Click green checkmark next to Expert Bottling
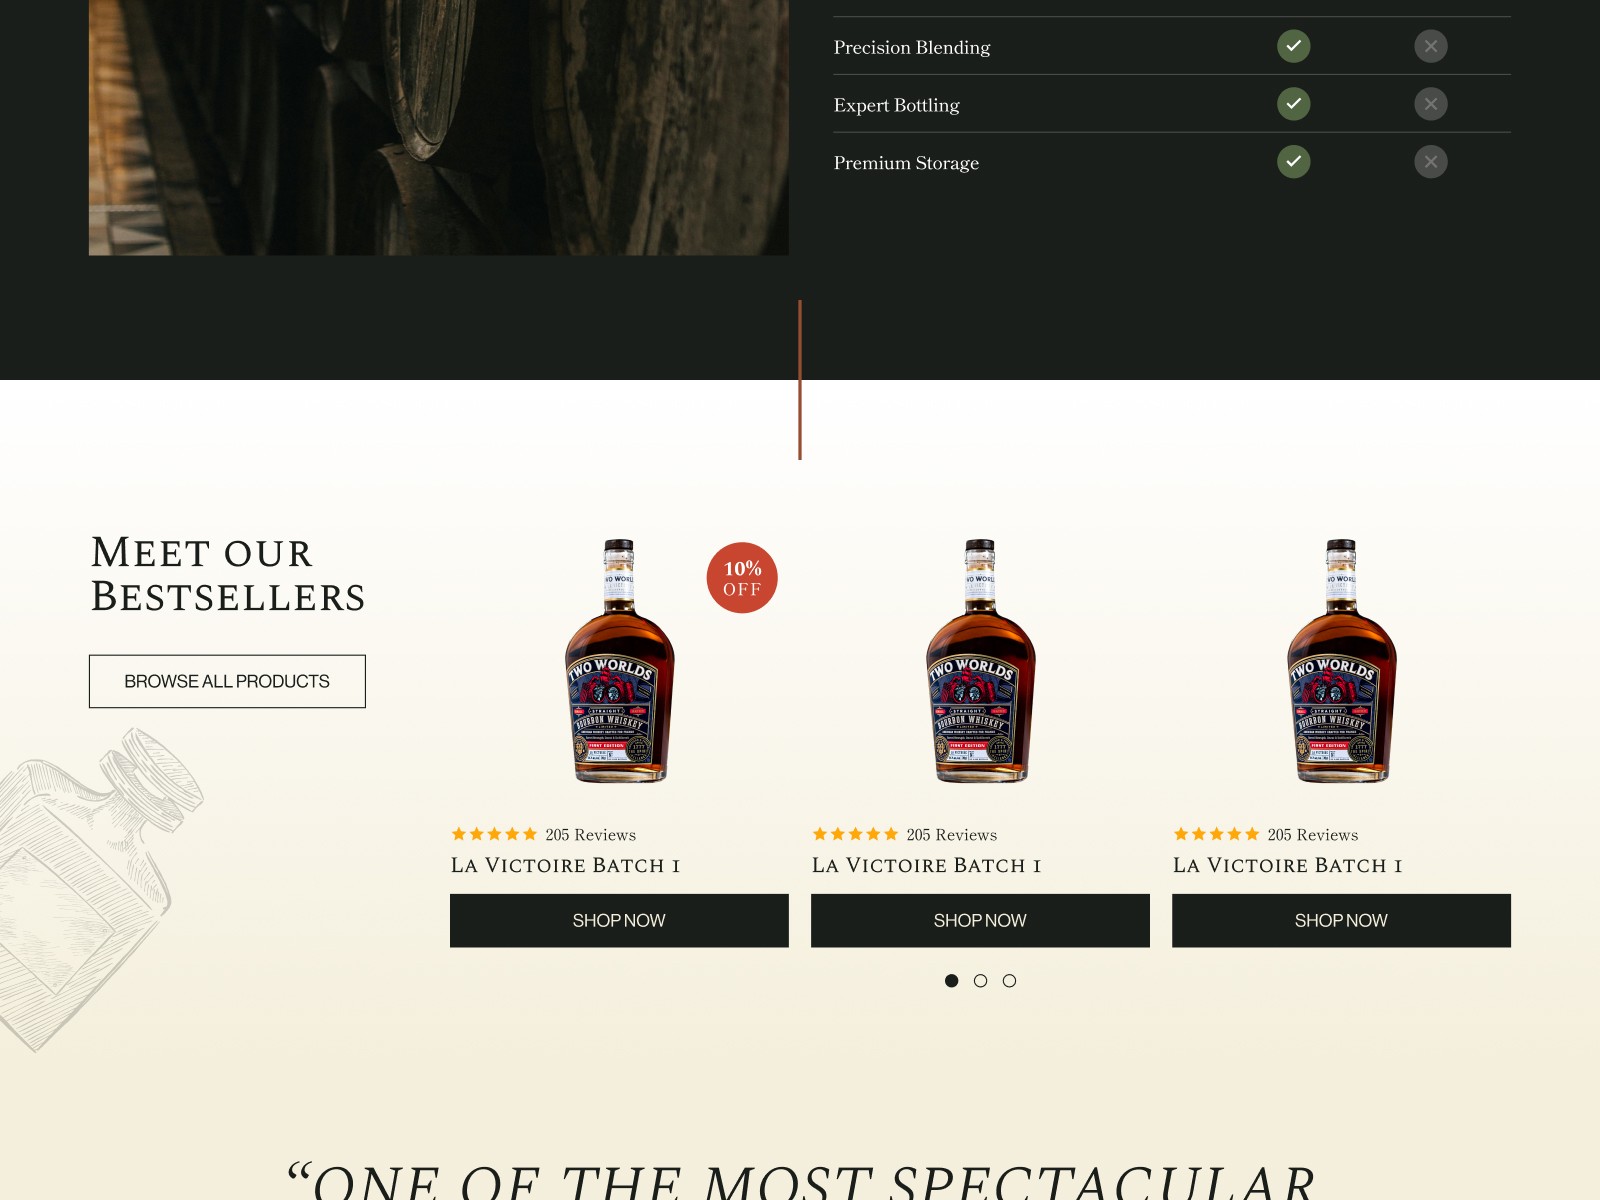This screenshot has width=1600, height=1200. pyautogui.click(x=1293, y=104)
